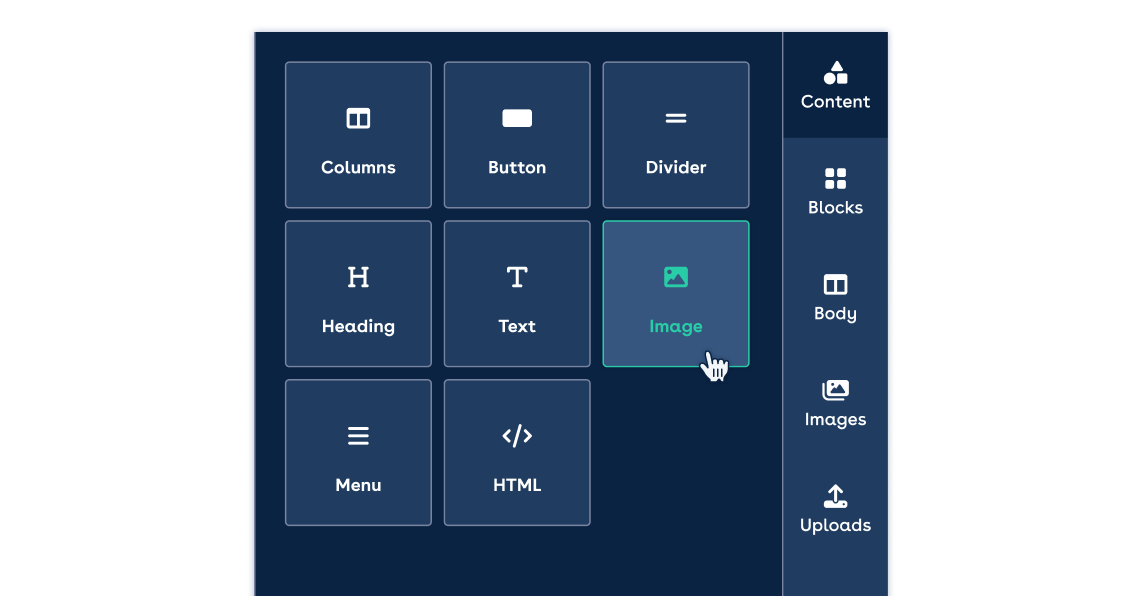Switch to the Uploads tab label

point(835,526)
